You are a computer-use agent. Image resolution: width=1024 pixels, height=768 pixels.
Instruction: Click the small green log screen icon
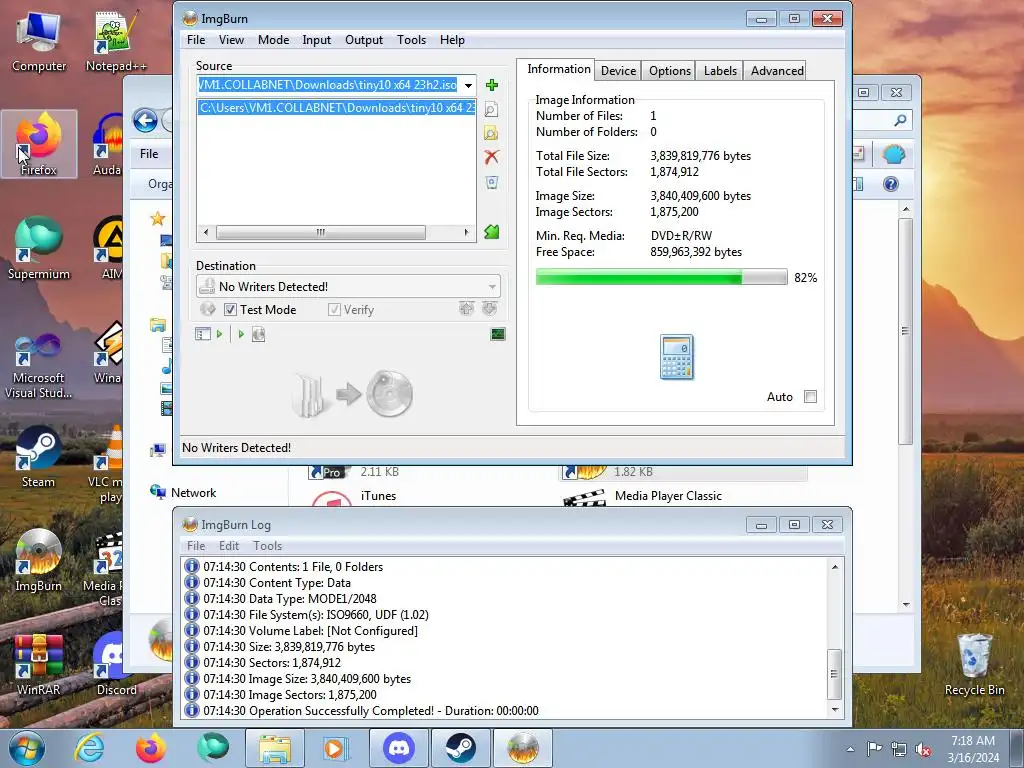(498, 334)
